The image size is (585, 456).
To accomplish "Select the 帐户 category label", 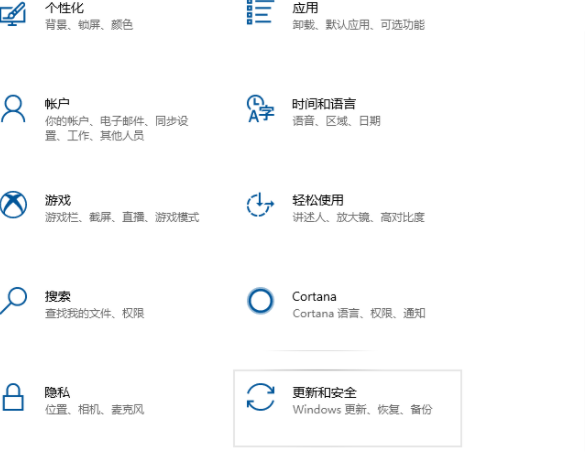I will click(x=57, y=104).
